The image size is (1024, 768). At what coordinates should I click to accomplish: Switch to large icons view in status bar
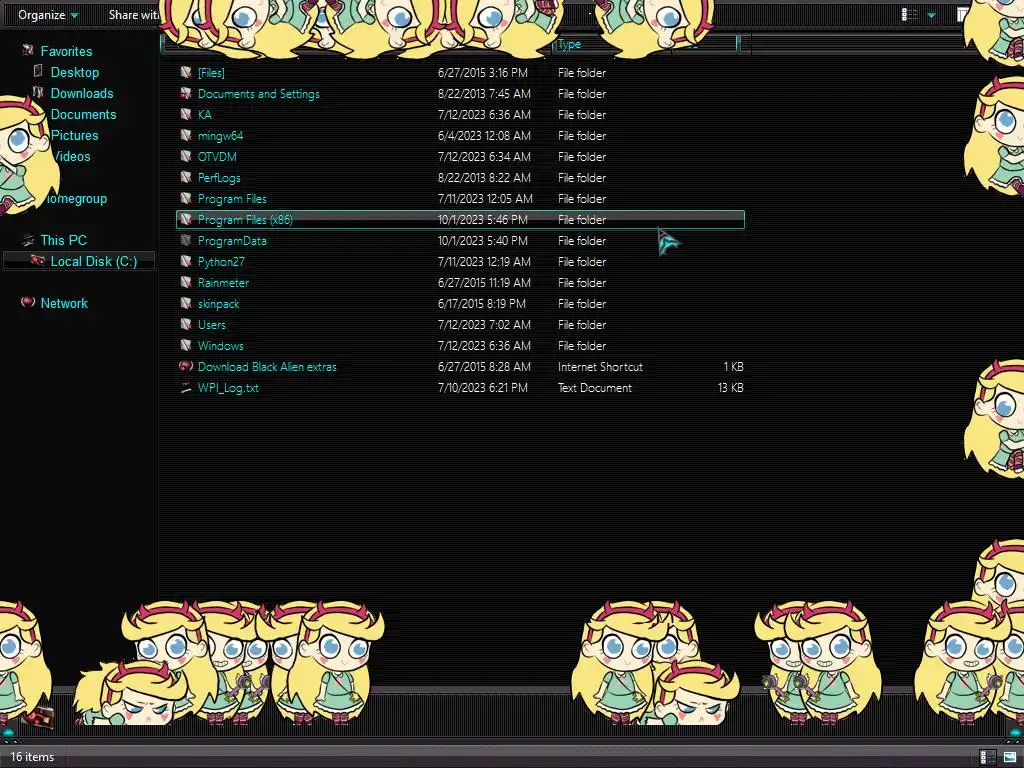point(1010,757)
